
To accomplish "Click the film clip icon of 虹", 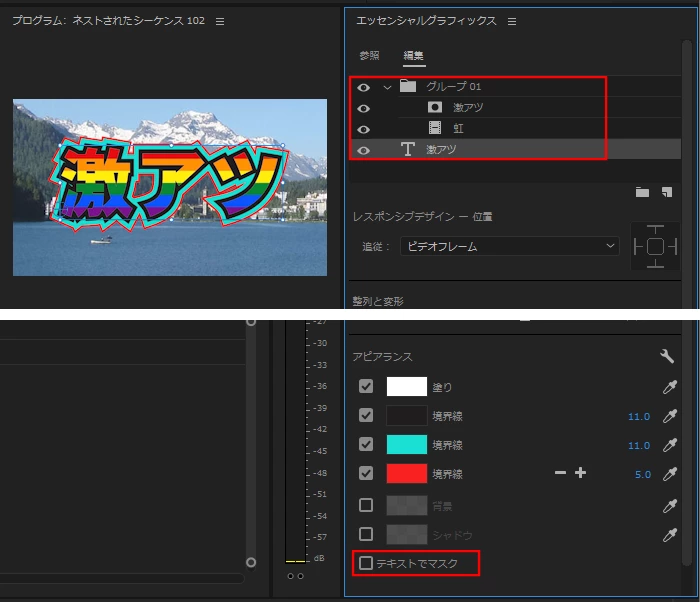I will click(435, 128).
